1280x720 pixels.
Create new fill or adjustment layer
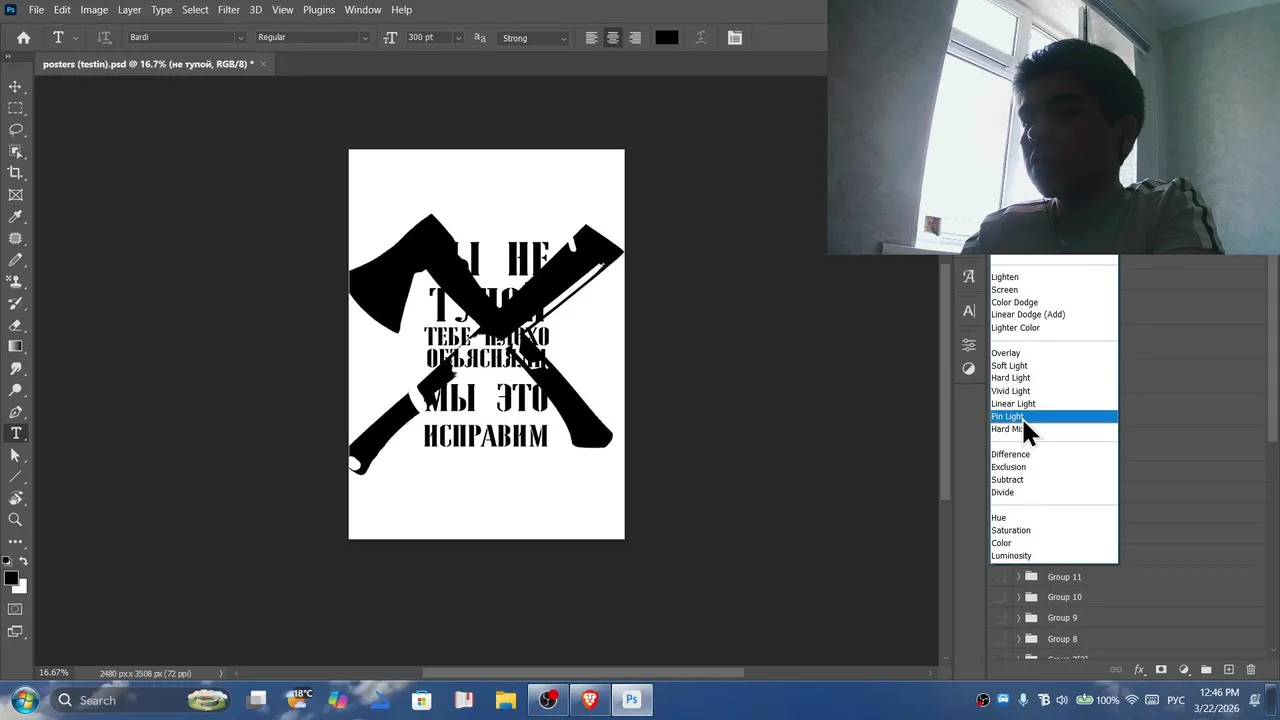(1184, 670)
